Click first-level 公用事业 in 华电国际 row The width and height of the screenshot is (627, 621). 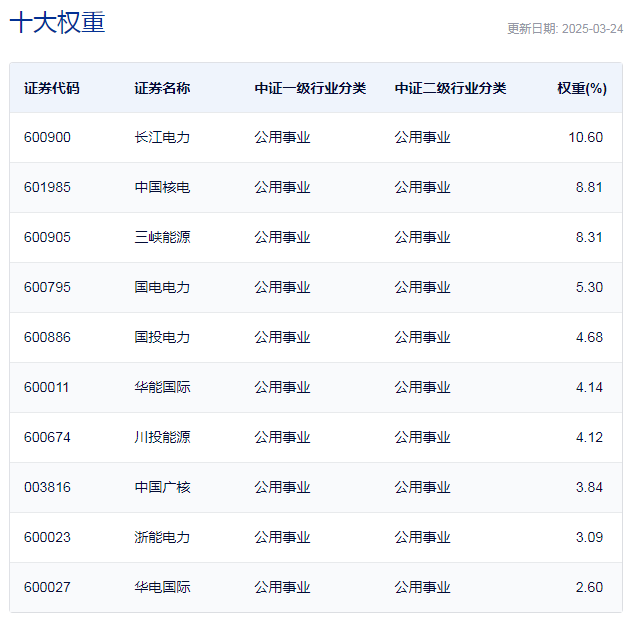[282, 587]
